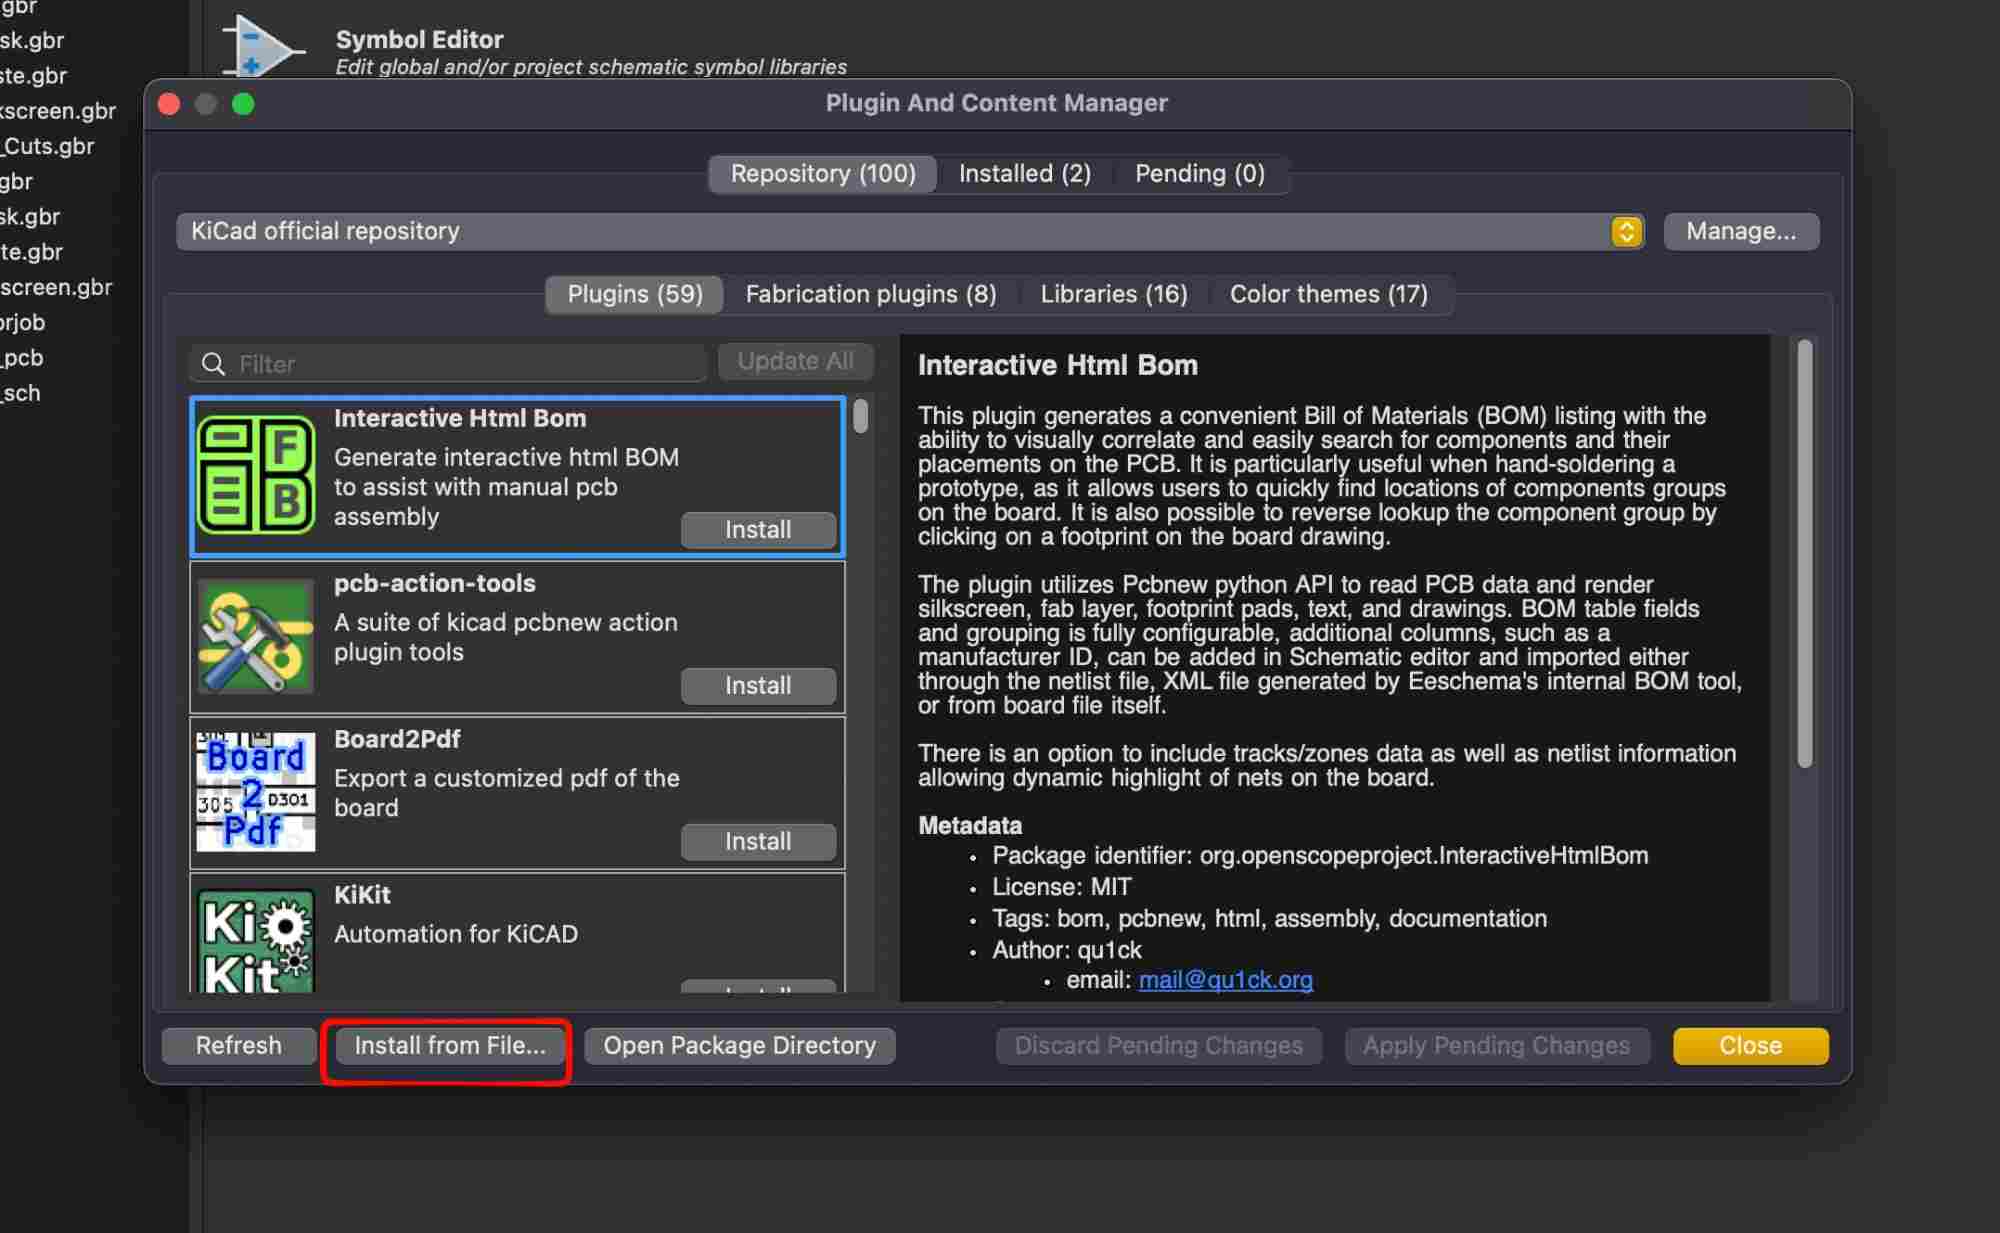The image size is (2000, 1233).
Task: Open the mail@qu1ck.org email link
Action: pyautogui.click(x=1225, y=980)
